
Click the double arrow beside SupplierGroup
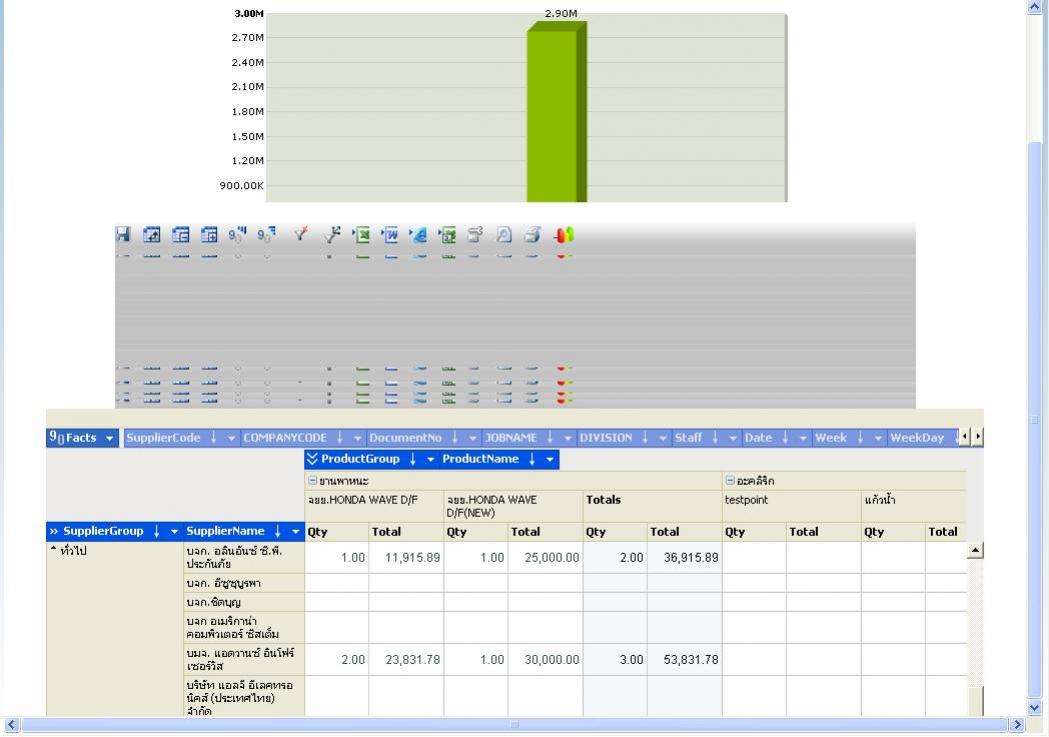tap(54, 531)
